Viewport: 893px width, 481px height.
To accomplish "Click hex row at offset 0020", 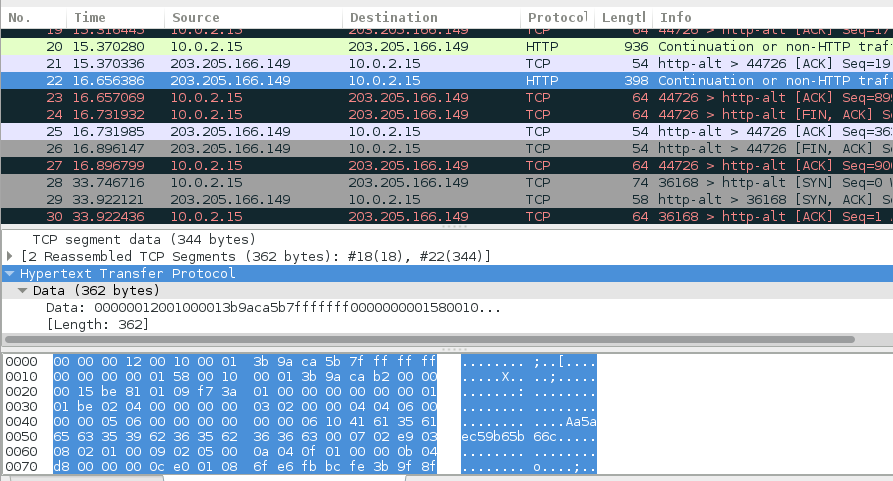I will (245, 392).
